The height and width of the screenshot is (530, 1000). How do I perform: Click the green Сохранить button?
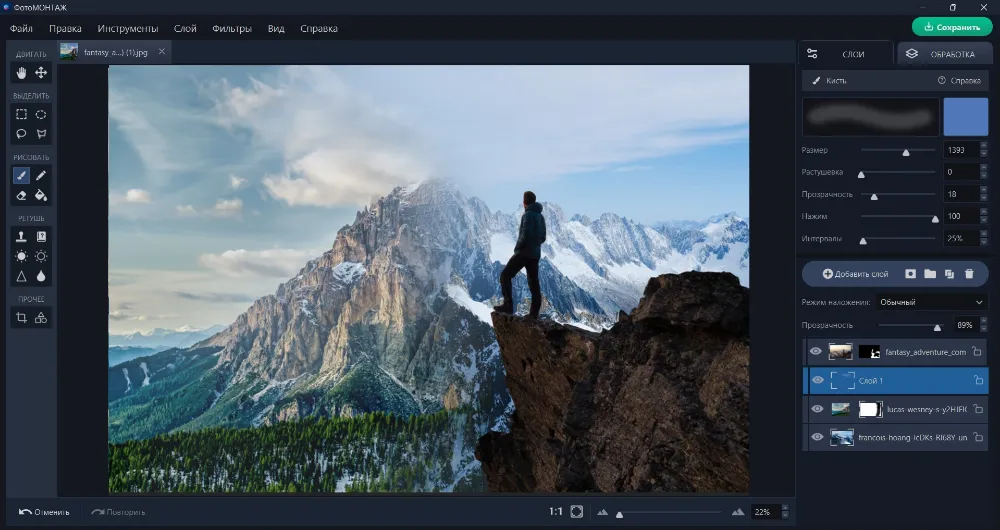point(952,27)
